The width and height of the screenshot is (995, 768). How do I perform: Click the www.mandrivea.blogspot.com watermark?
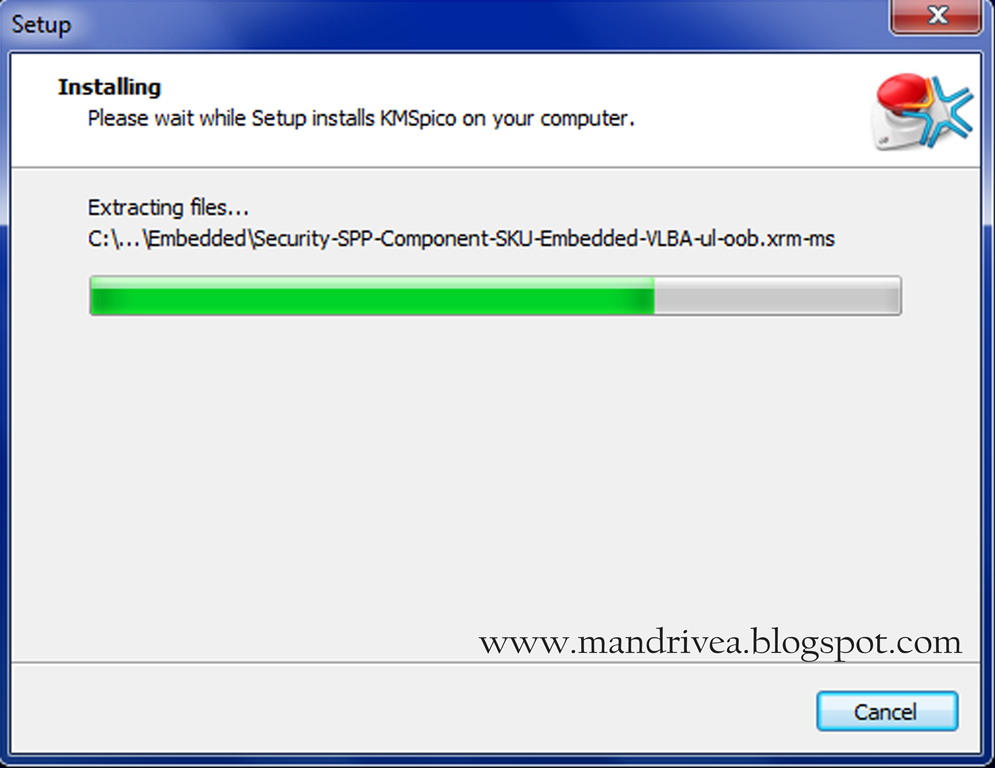pyautogui.click(x=720, y=642)
